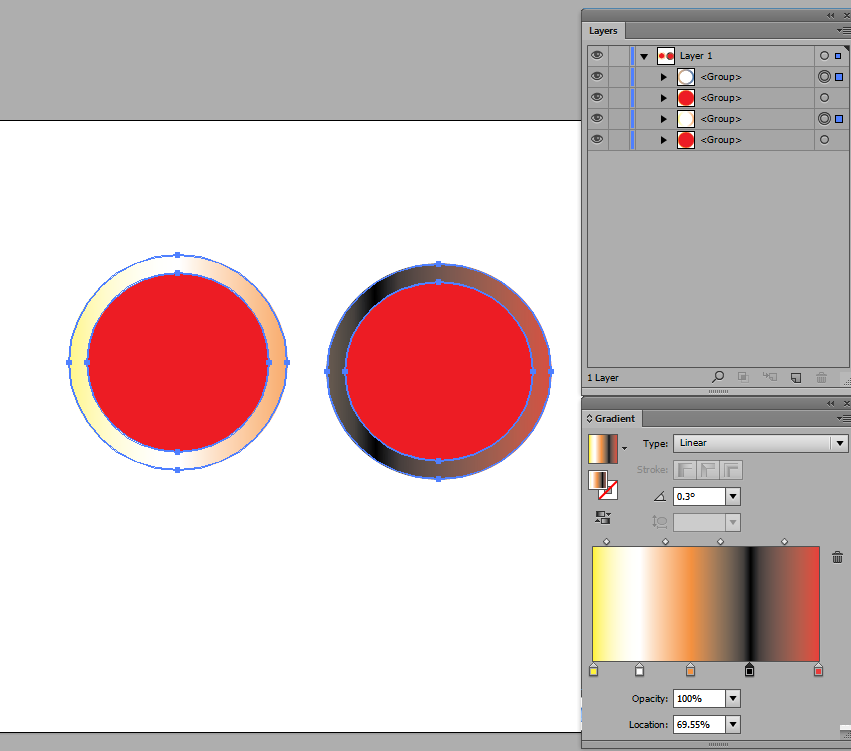Open the gradient swatch preset dropdown arrow
Screen dimensions: 851x751
pyautogui.click(x=624, y=448)
